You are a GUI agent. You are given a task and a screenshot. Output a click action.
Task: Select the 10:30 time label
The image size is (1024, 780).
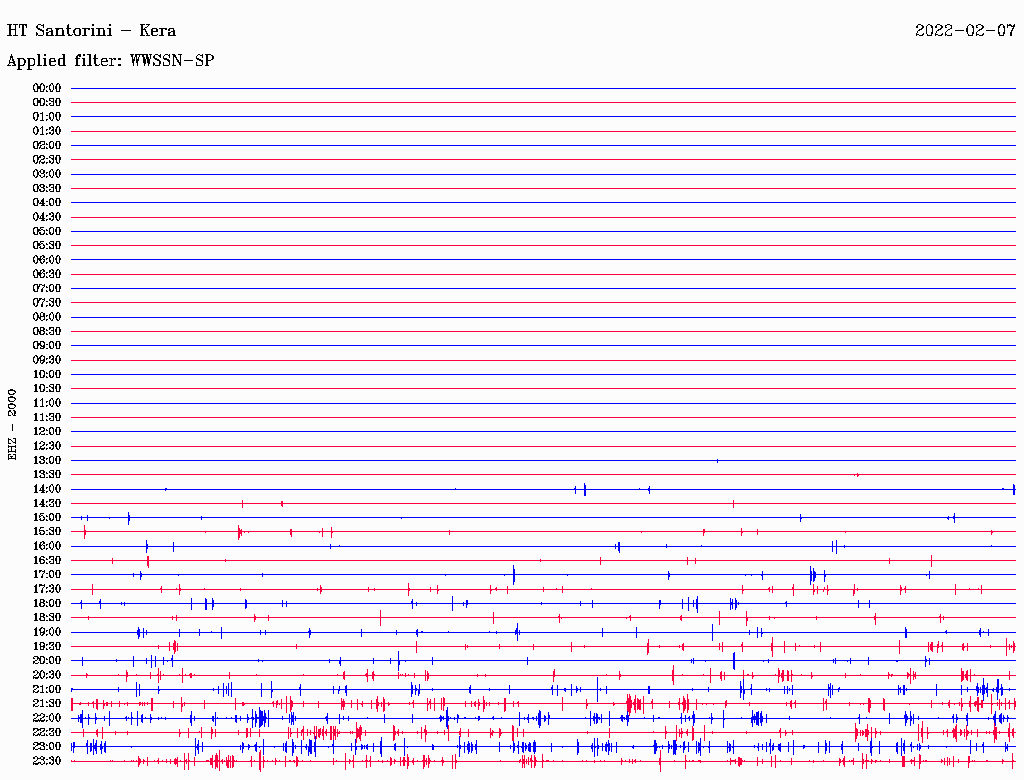click(46, 388)
